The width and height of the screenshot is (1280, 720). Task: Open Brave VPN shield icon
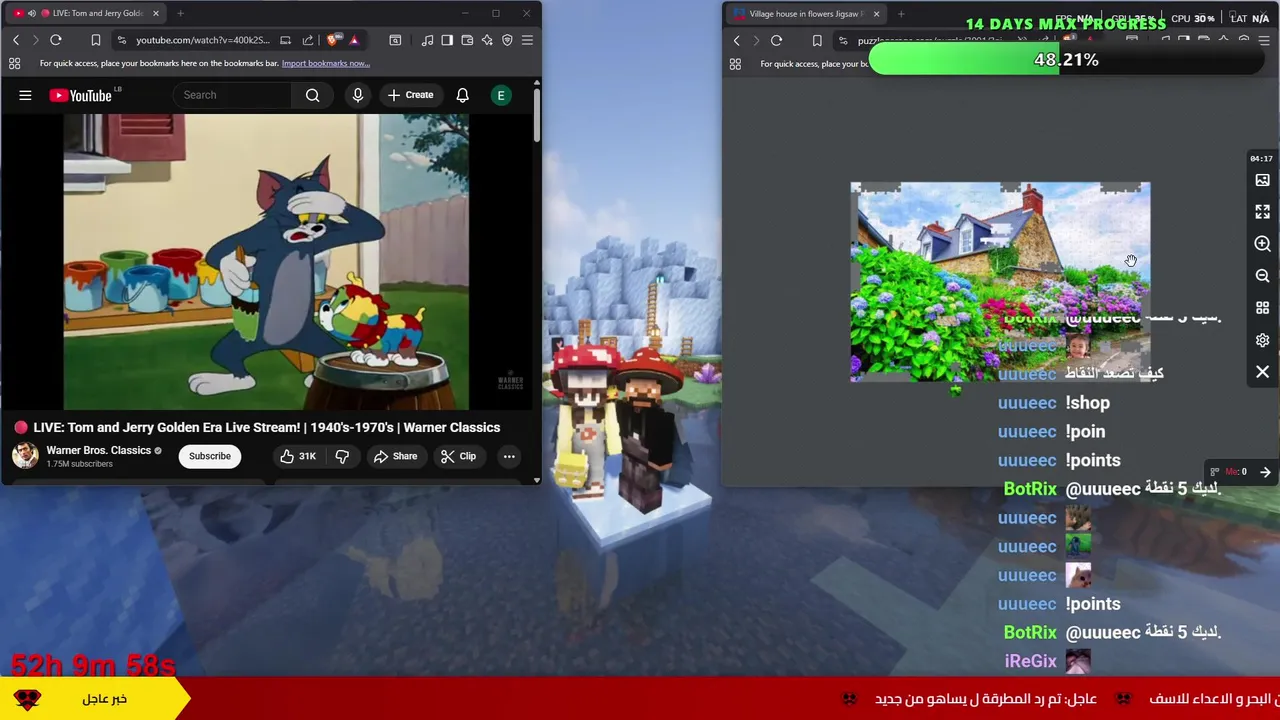click(507, 40)
